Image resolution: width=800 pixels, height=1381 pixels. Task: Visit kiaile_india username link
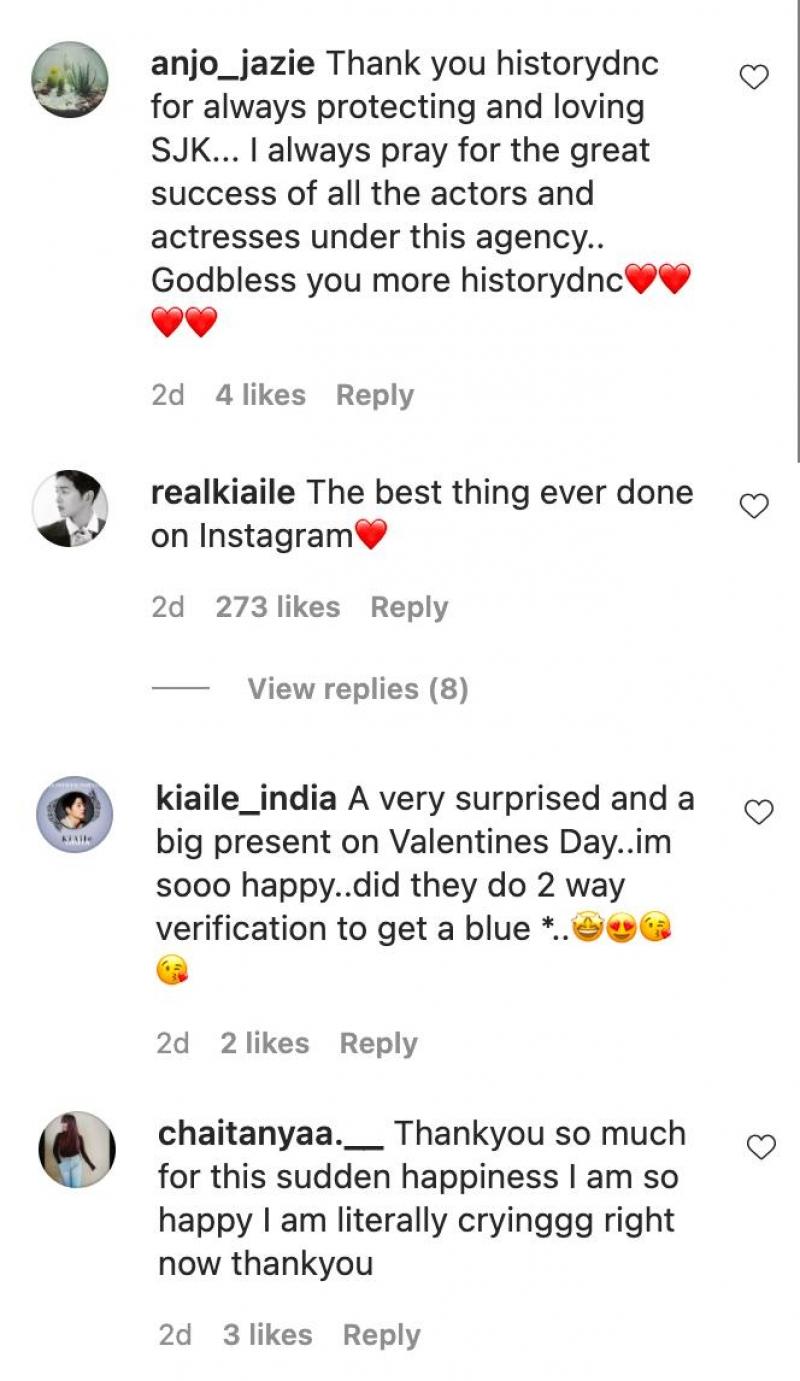pyautogui.click(x=247, y=798)
